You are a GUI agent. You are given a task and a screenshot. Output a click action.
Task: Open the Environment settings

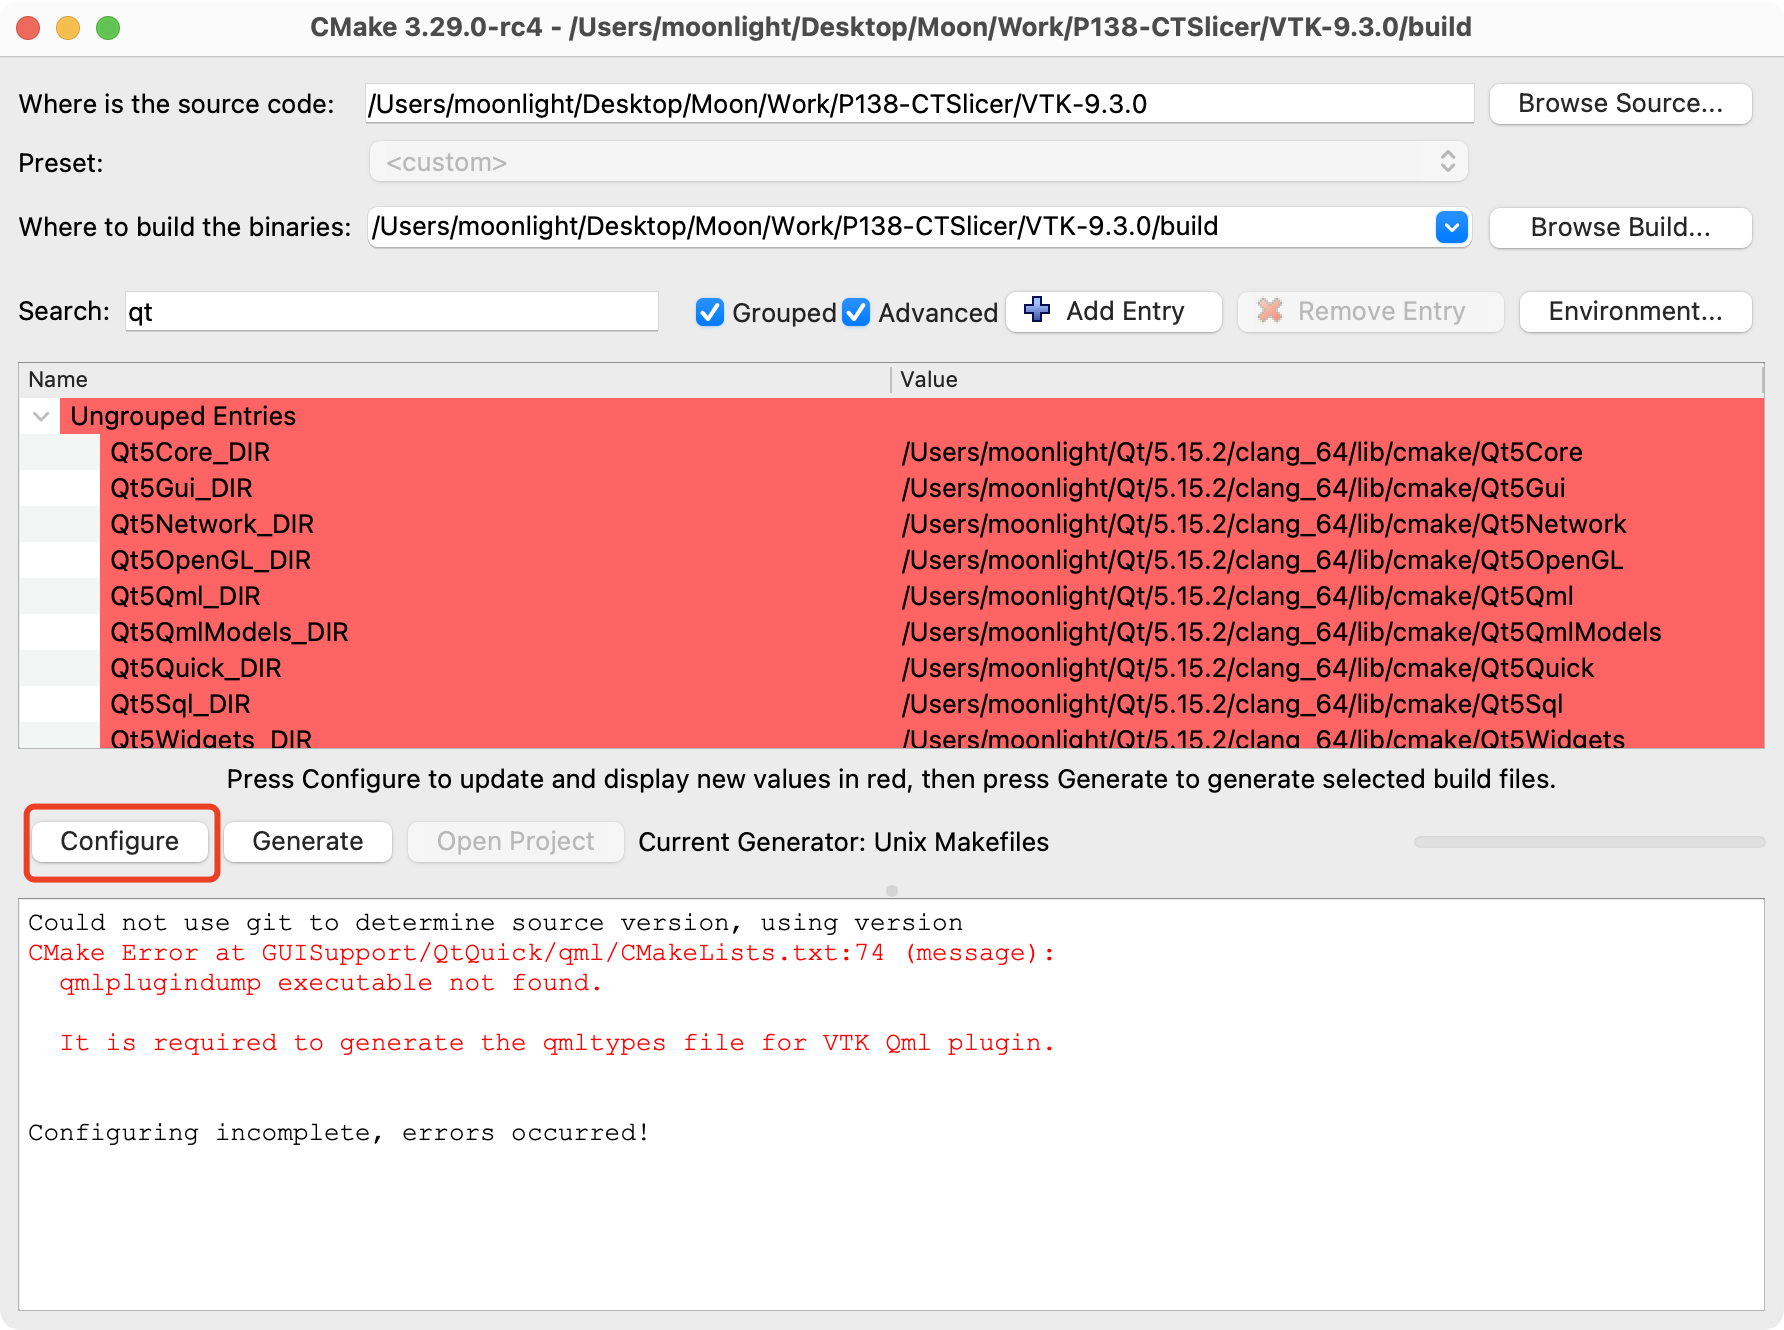coord(1635,311)
